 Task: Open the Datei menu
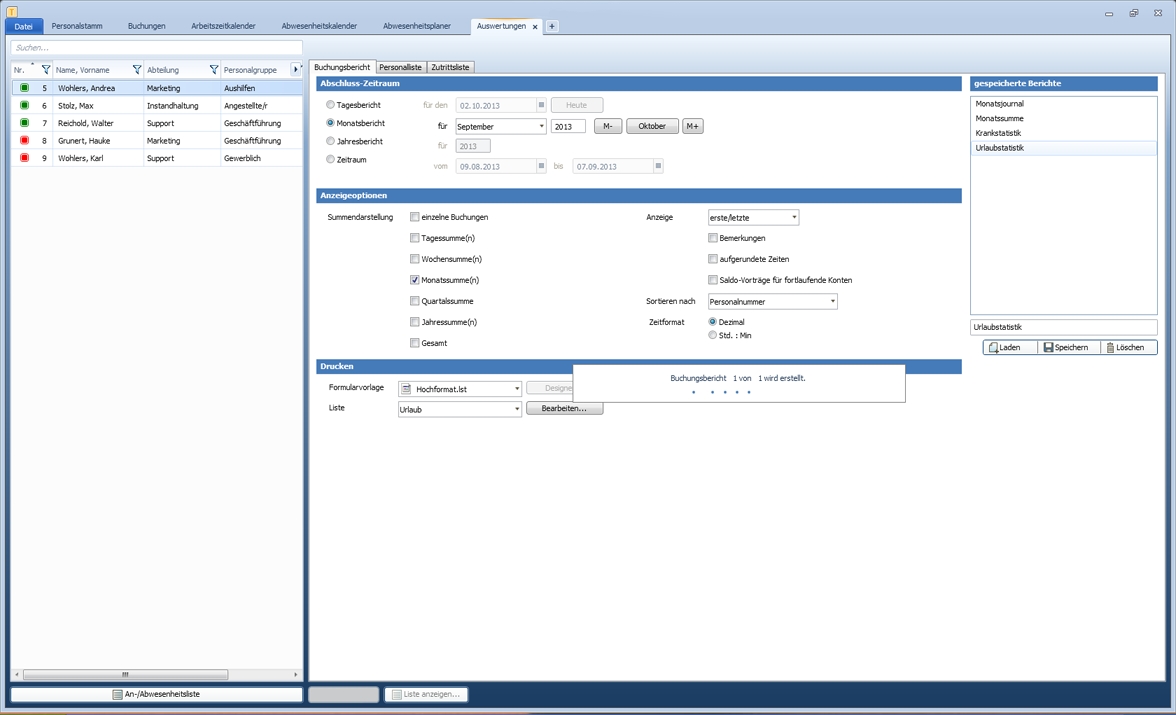[x=24, y=26]
